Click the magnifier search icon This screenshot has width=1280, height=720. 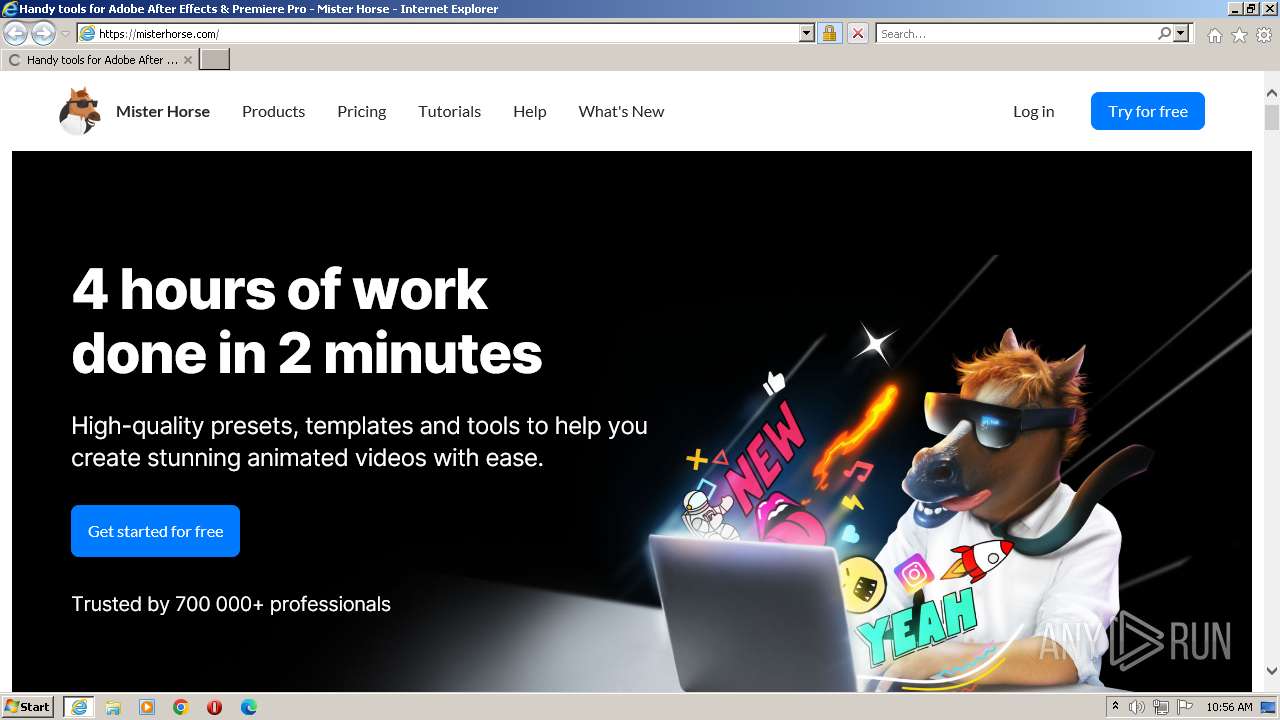click(x=1164, y=33)
